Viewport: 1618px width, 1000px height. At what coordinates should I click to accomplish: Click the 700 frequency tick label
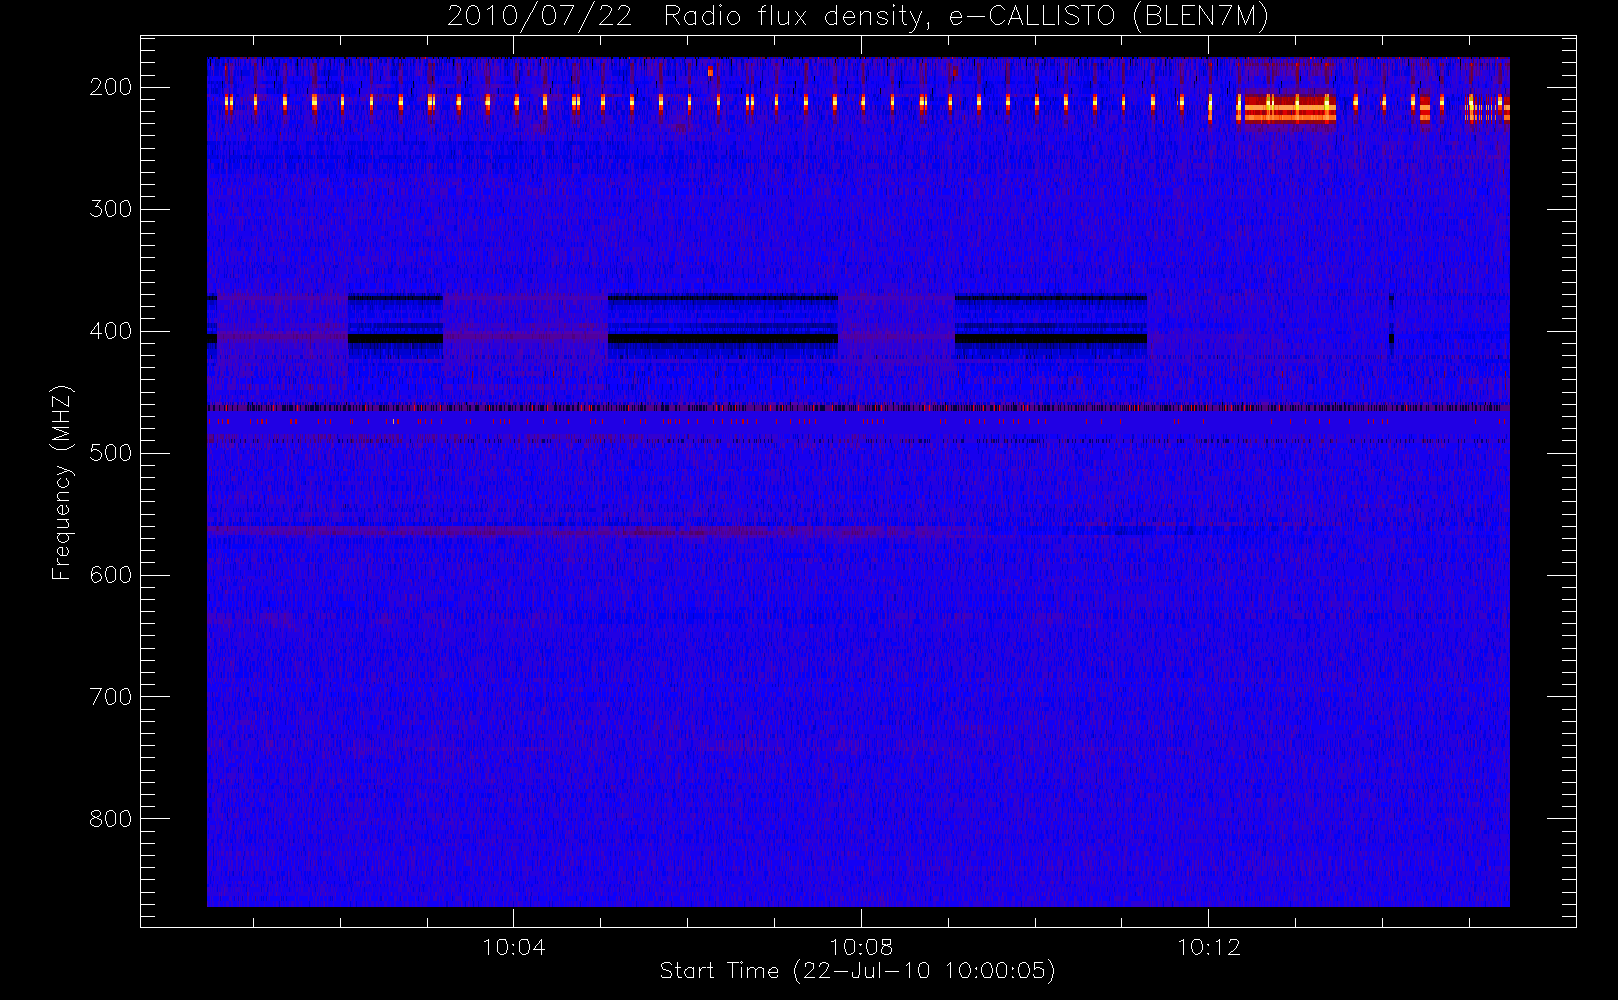click(110, 697)
